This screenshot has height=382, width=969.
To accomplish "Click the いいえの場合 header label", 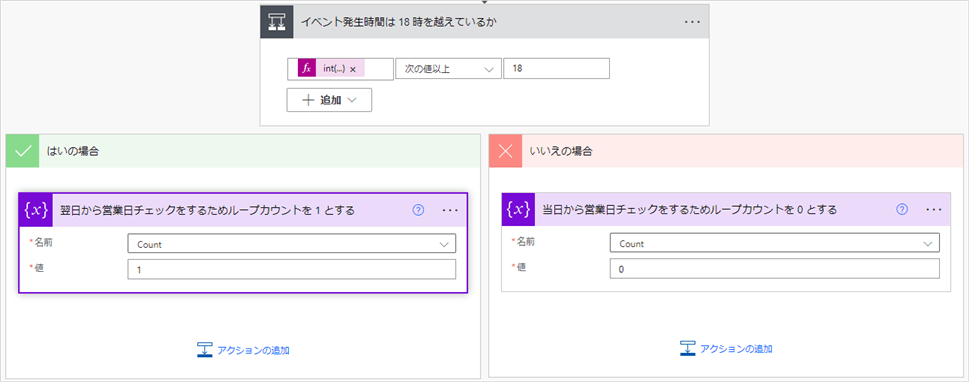I will (x=562, y=151).
